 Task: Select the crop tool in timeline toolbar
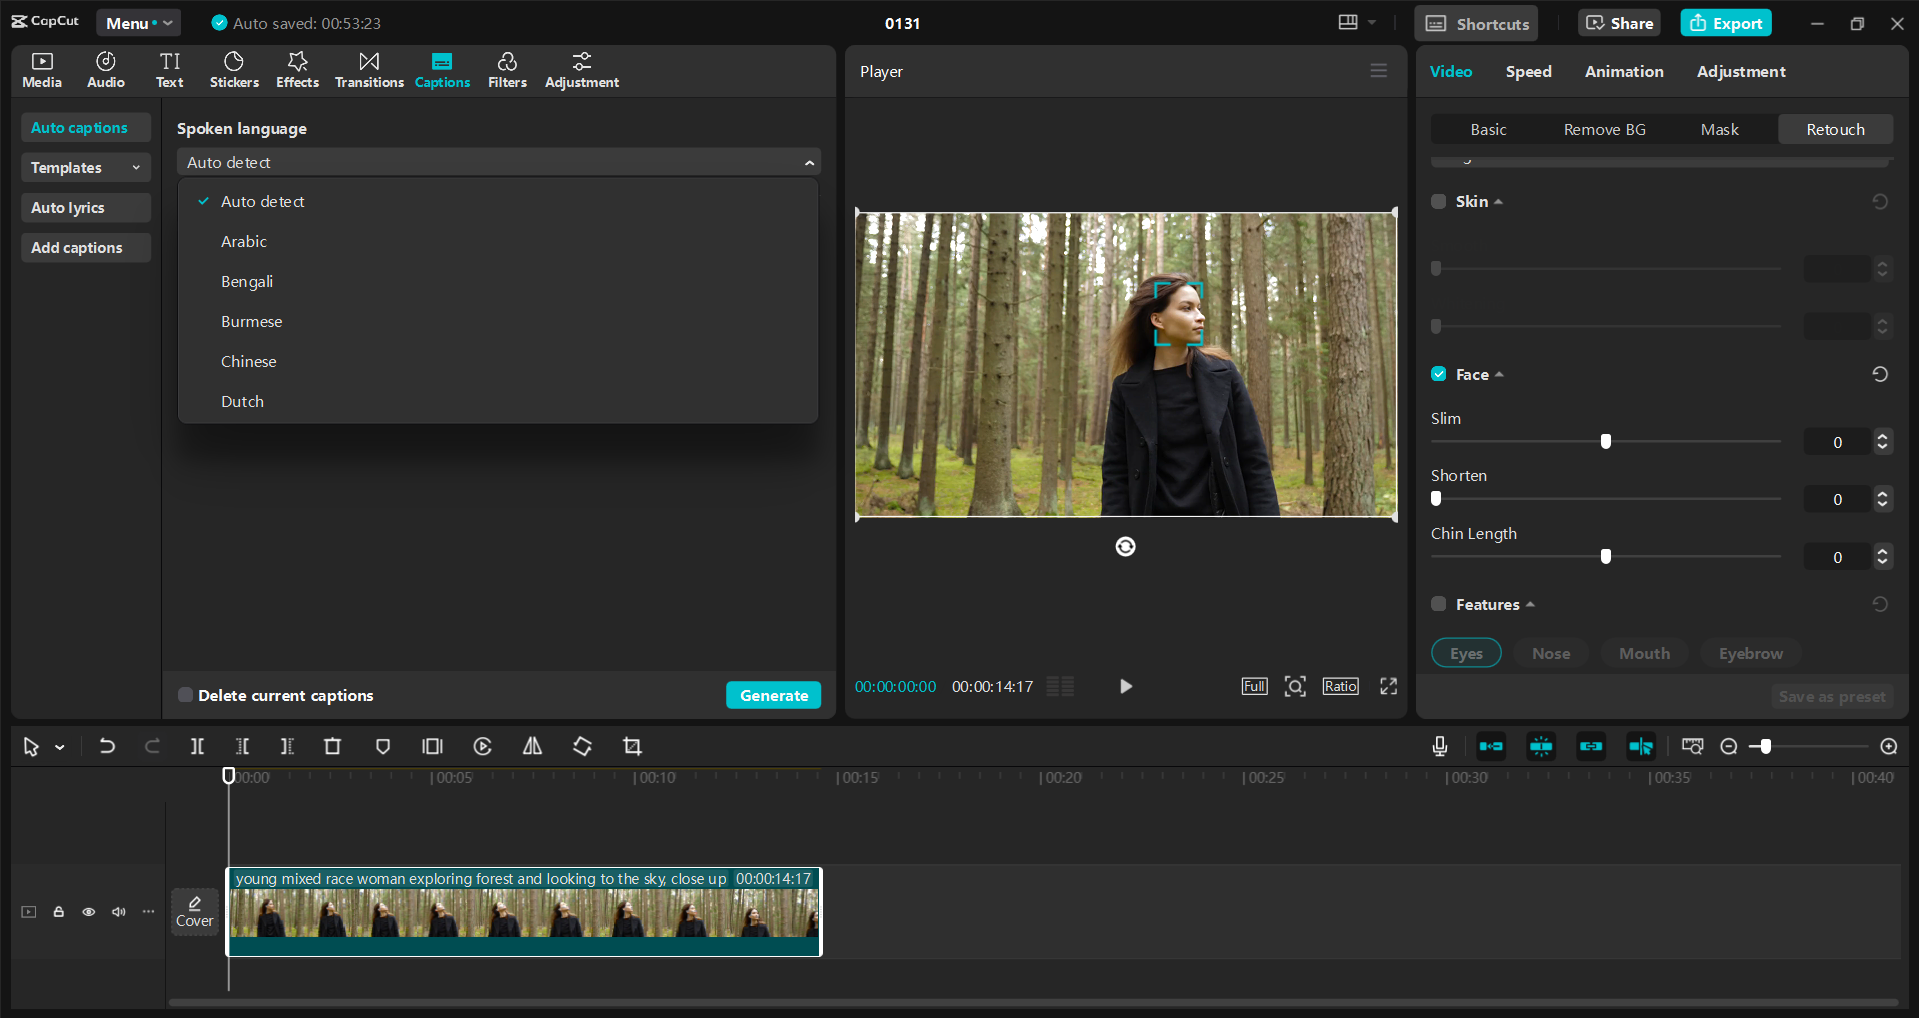coord(632,747)
